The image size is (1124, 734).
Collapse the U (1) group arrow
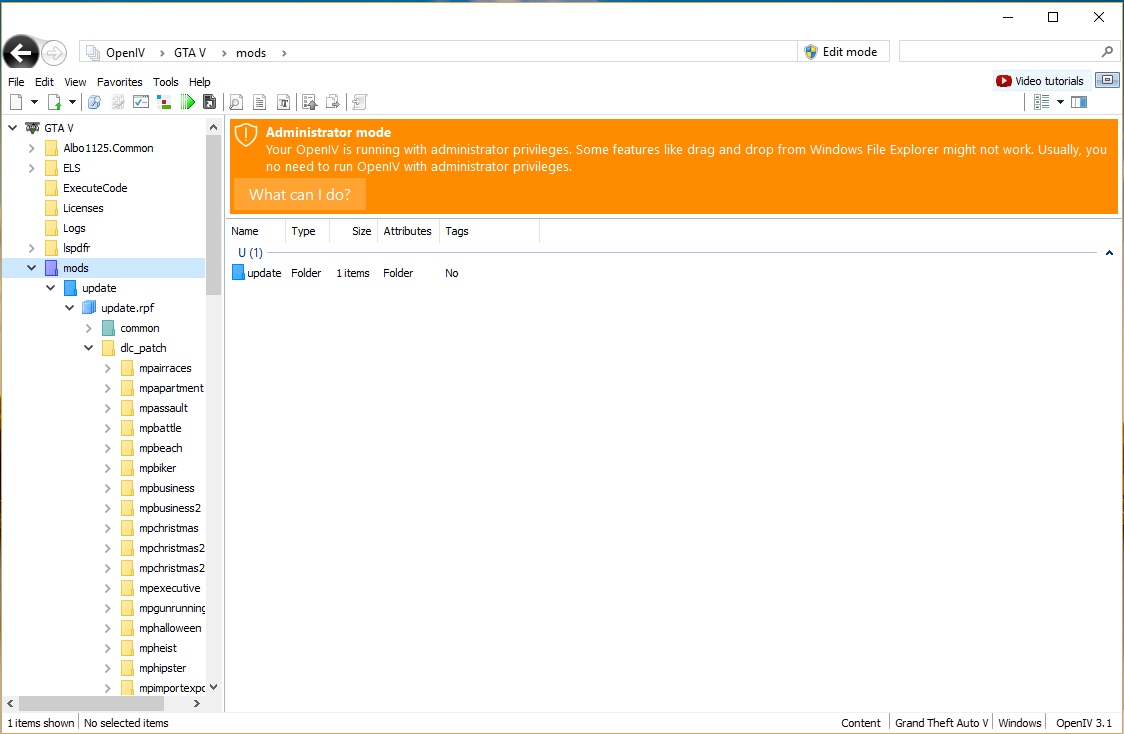tap(1109, 253)
